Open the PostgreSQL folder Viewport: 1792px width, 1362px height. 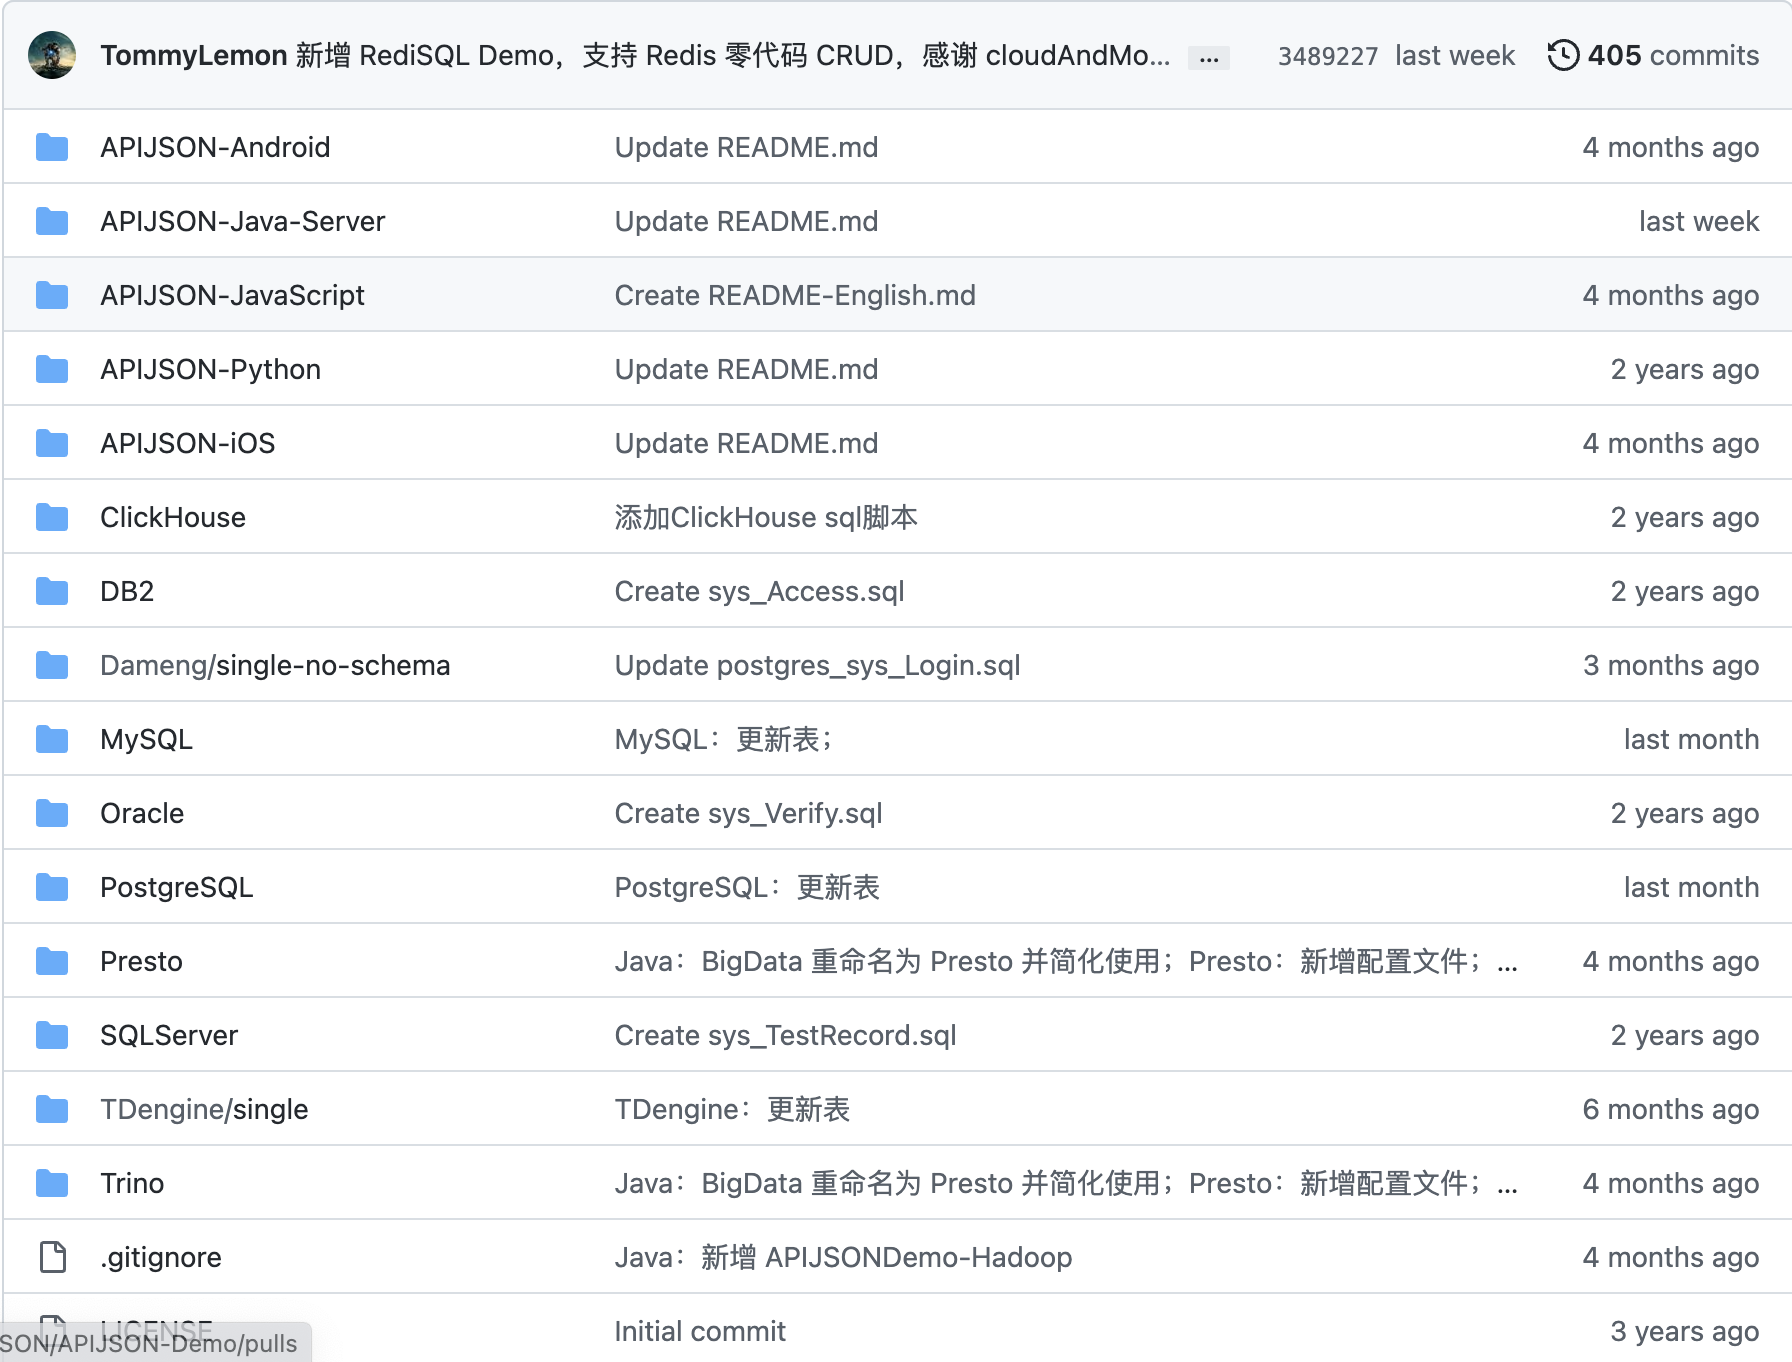[x=177, y=887]
